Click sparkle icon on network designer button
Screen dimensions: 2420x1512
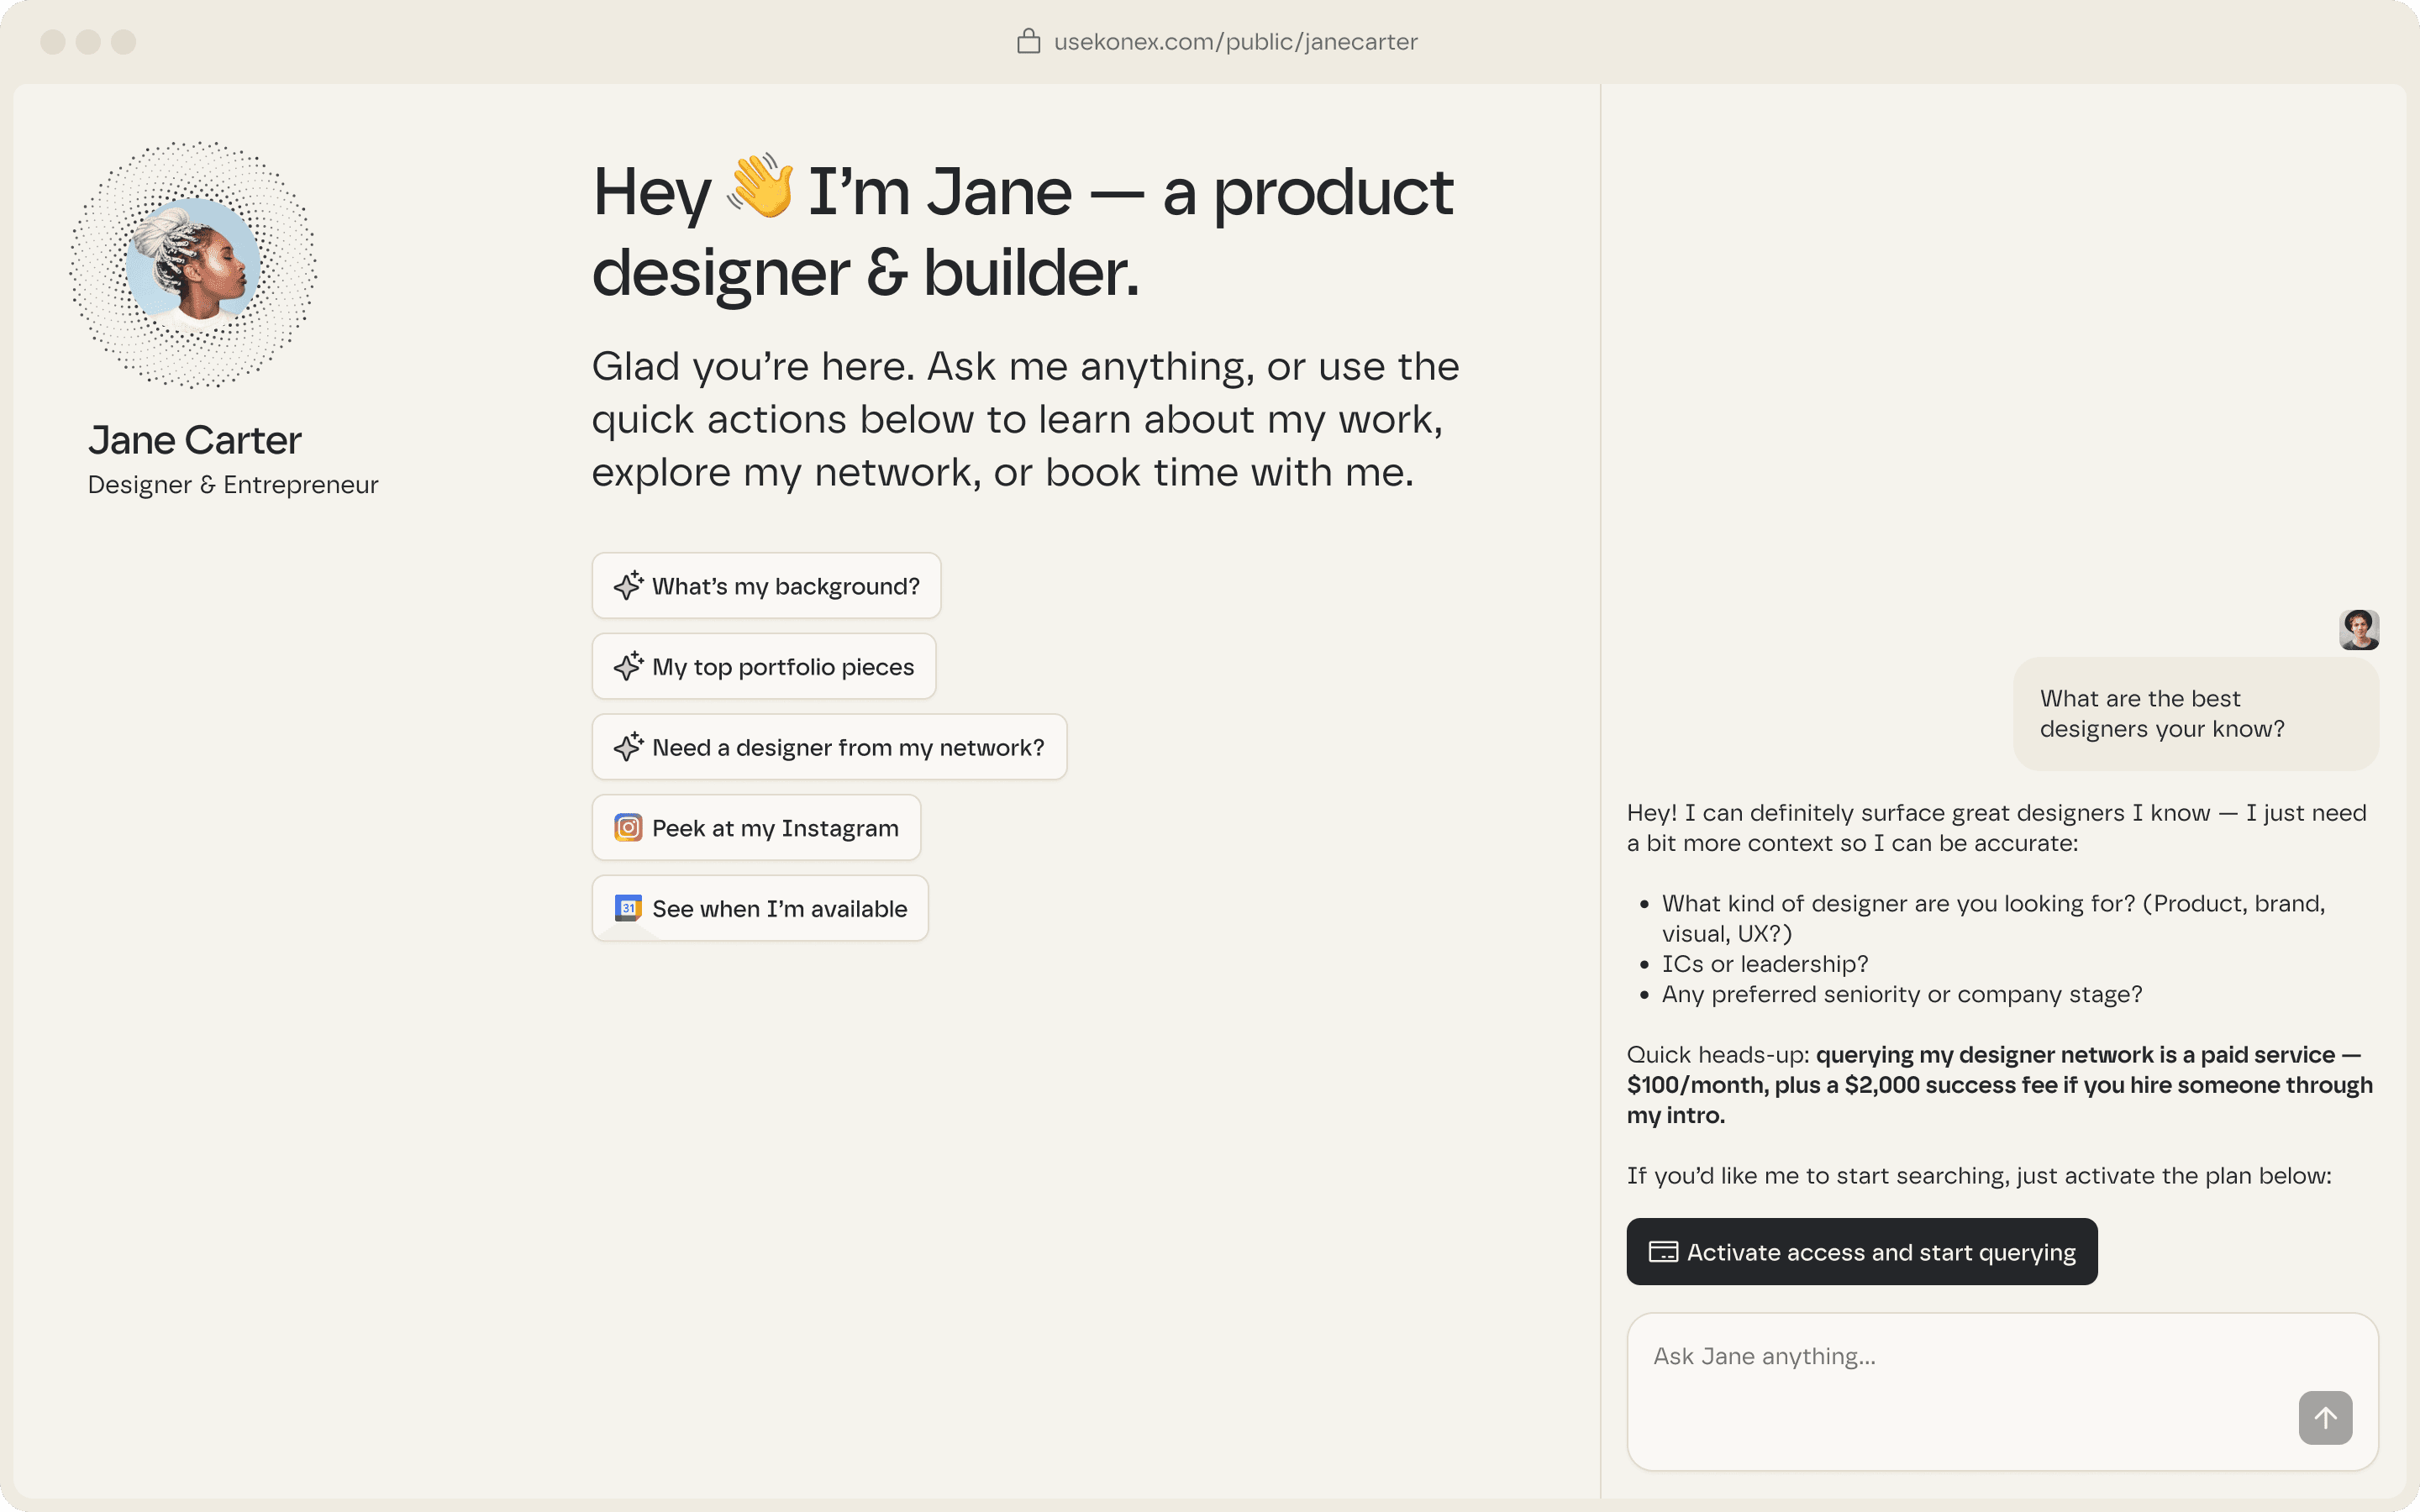[628, 747]
